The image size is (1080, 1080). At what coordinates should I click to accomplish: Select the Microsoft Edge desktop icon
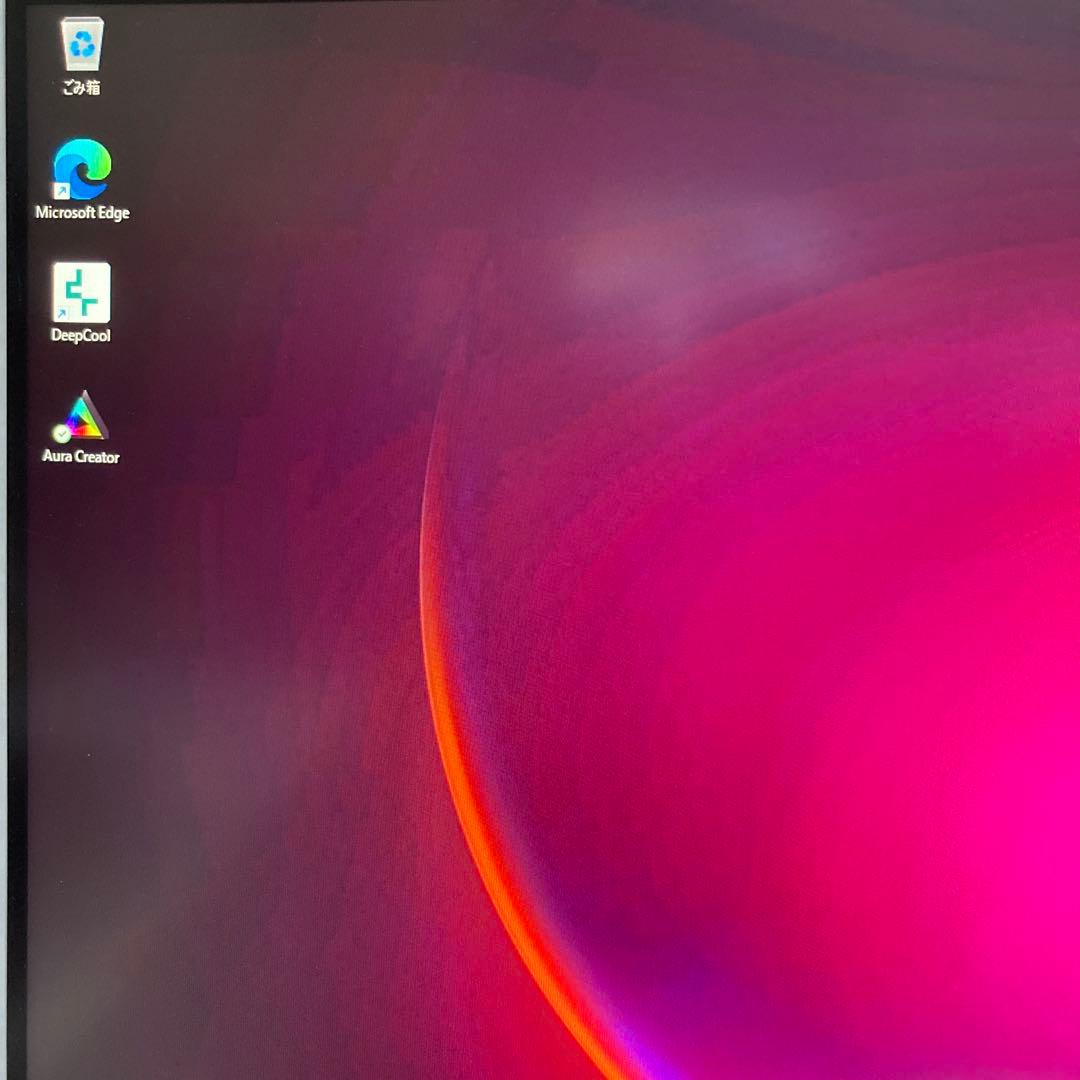pos(82,169)
